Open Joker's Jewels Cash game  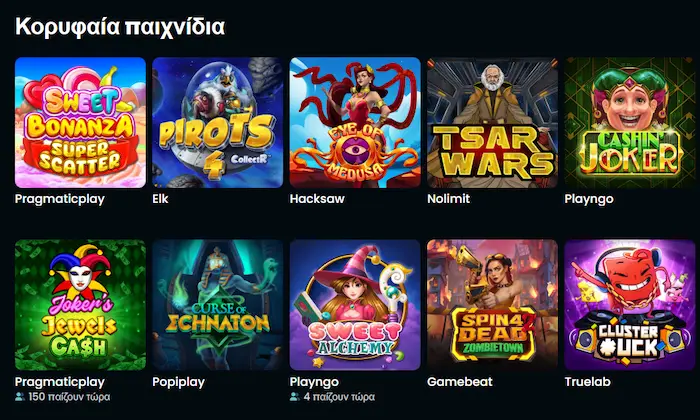(x=80, y=305)
